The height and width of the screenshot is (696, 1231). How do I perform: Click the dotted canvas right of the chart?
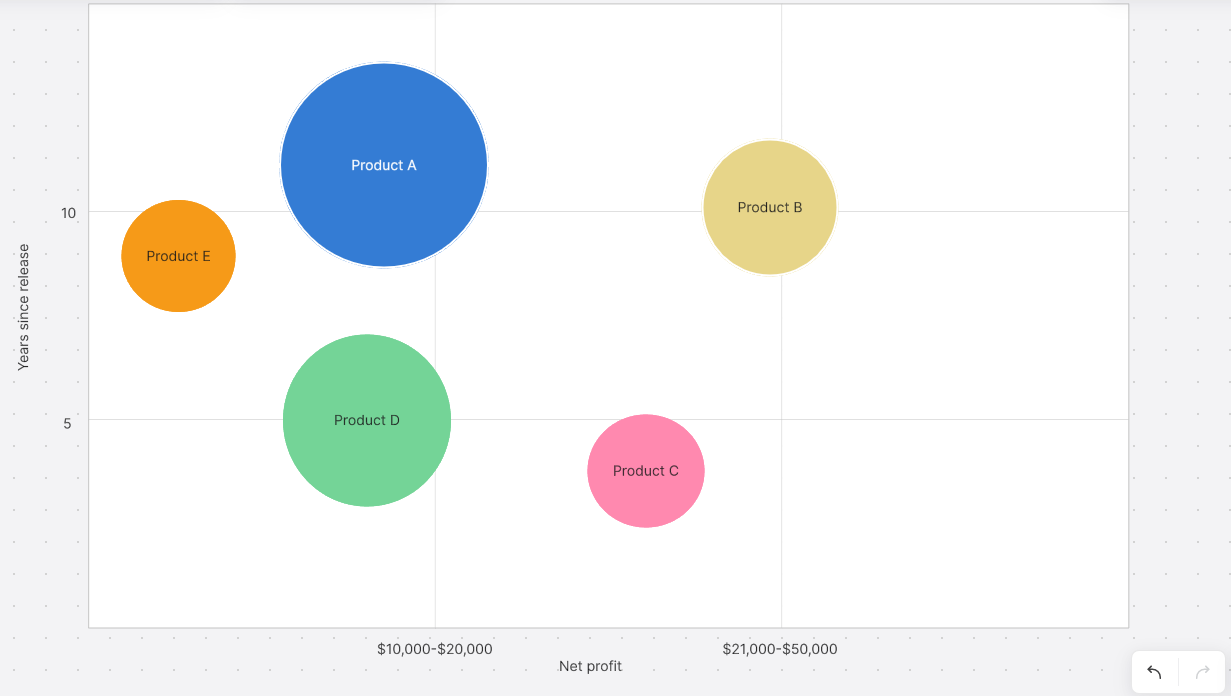(1180, 300)
